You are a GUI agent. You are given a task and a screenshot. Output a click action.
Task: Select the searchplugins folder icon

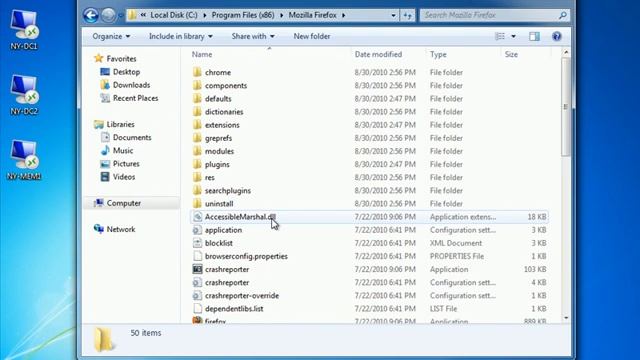coord(198,190)
